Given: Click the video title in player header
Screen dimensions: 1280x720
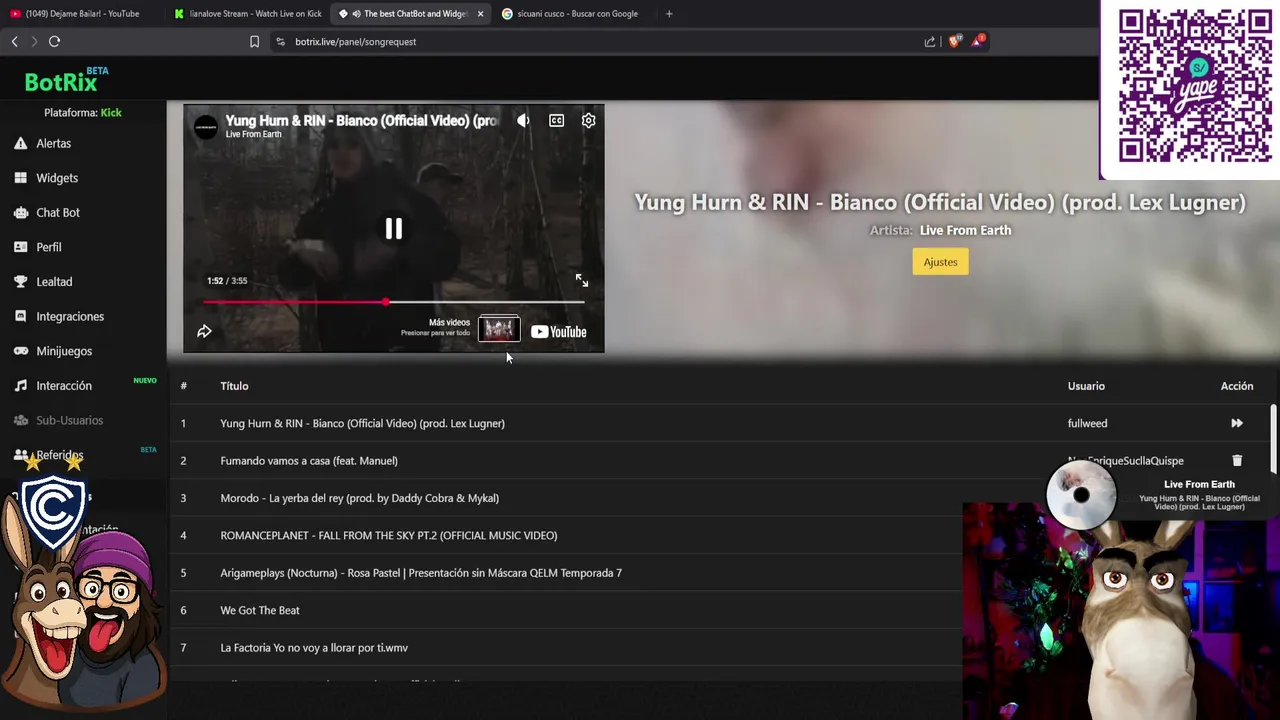Looking at the screenshot, I should [x=361, y=120].
